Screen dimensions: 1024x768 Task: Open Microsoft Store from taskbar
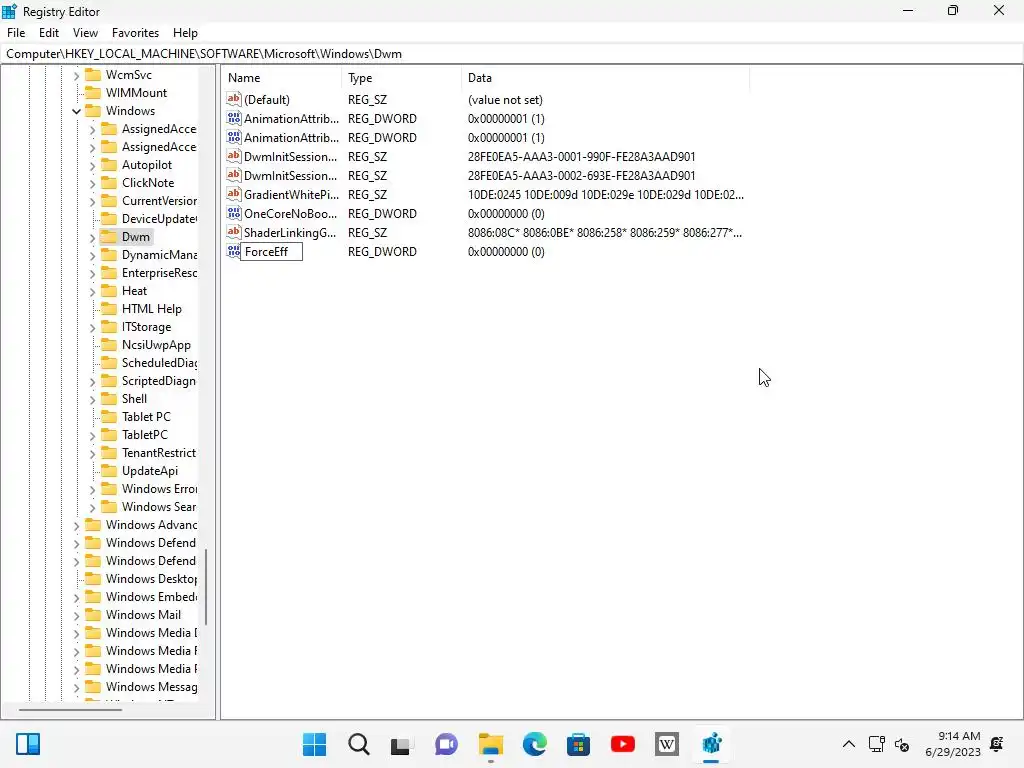pos(578,744)
